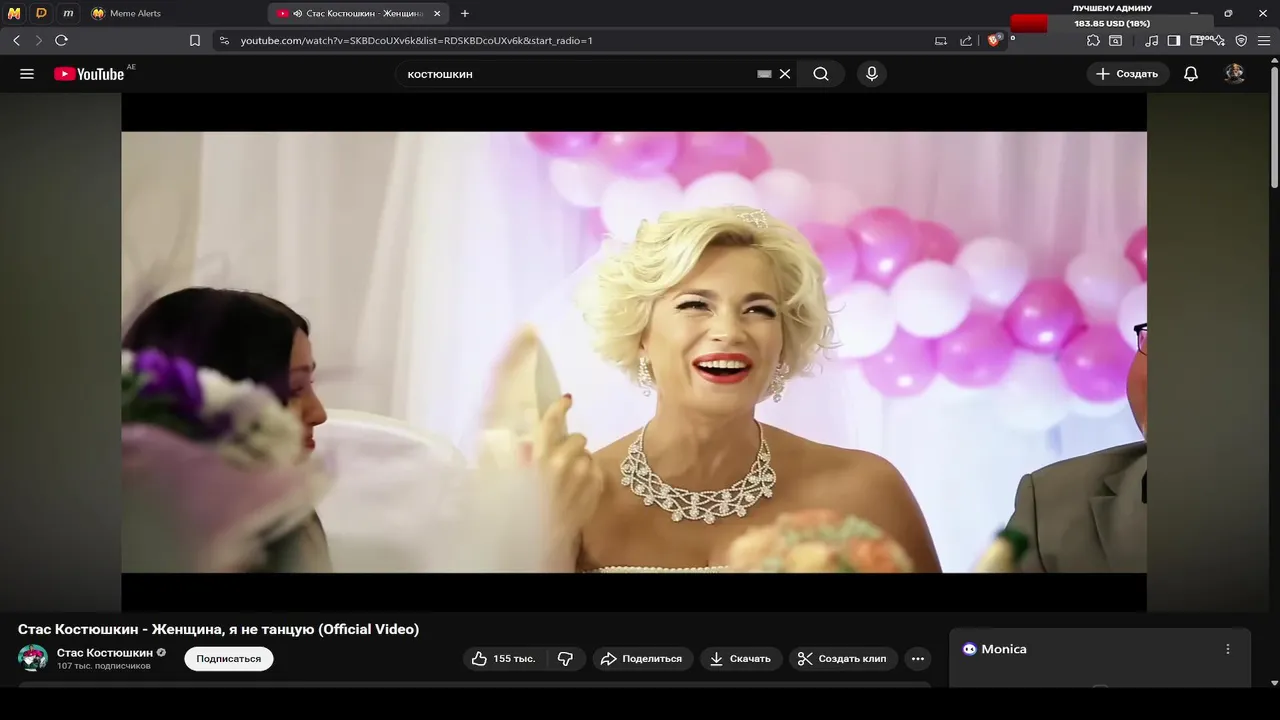
Task: Open the YouTube hamburger guide menu
Action: click(x=27, y=74)
